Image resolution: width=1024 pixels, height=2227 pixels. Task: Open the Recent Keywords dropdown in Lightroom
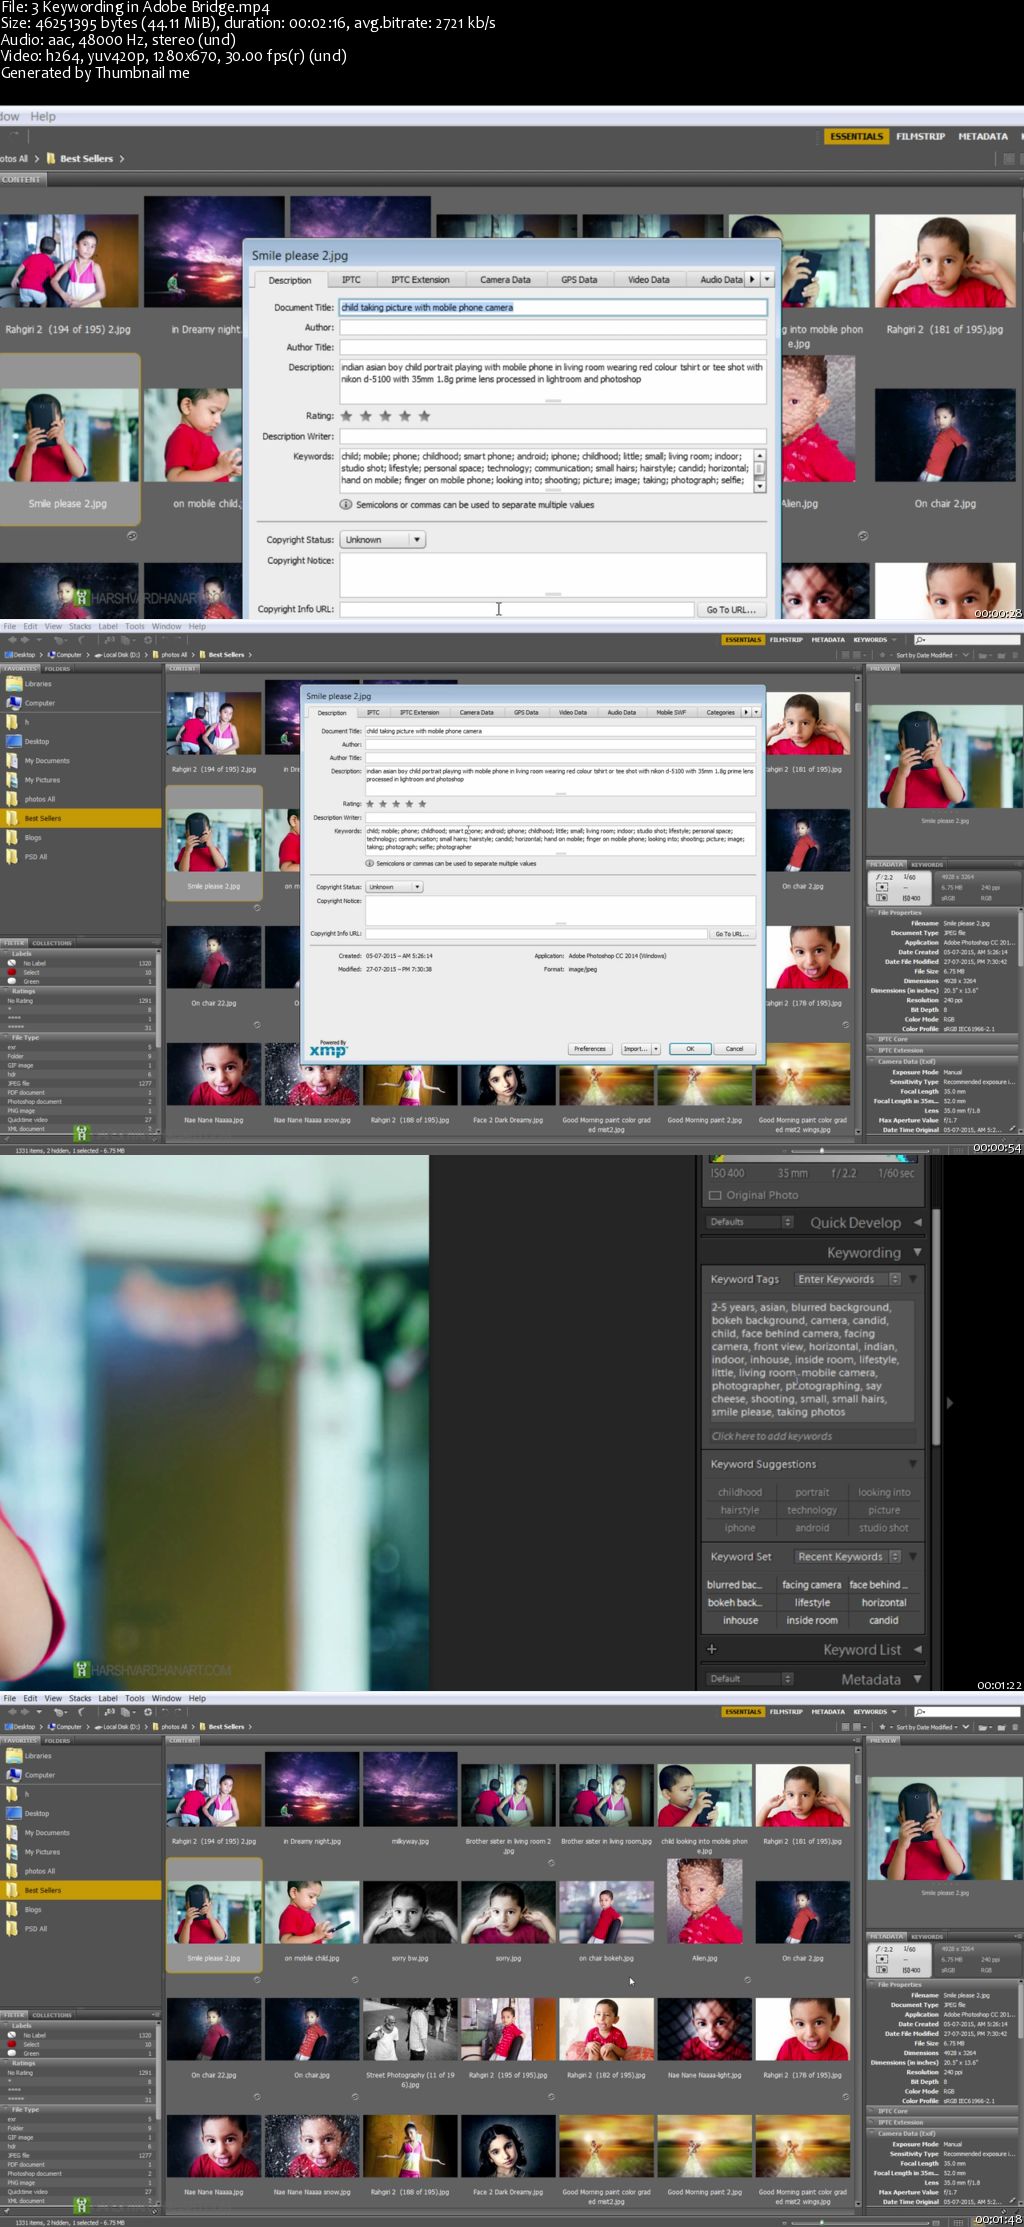click(x=849, y=1556)
